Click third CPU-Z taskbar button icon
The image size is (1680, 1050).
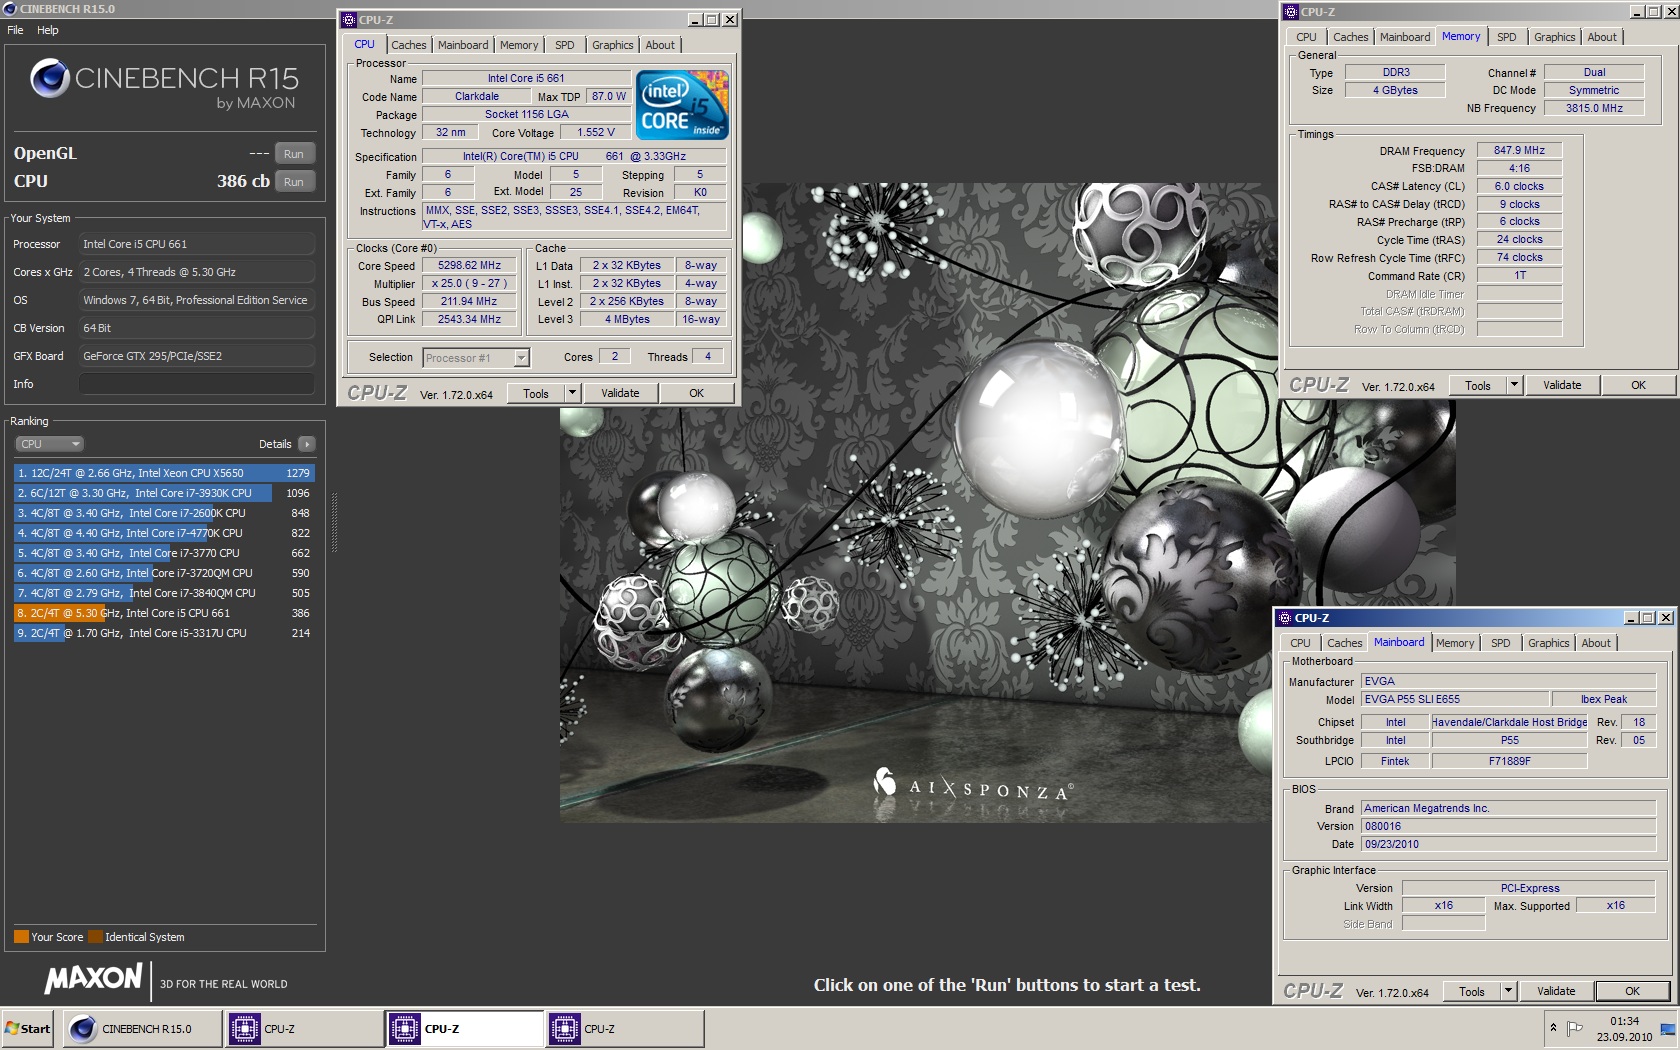point(564,1028)
